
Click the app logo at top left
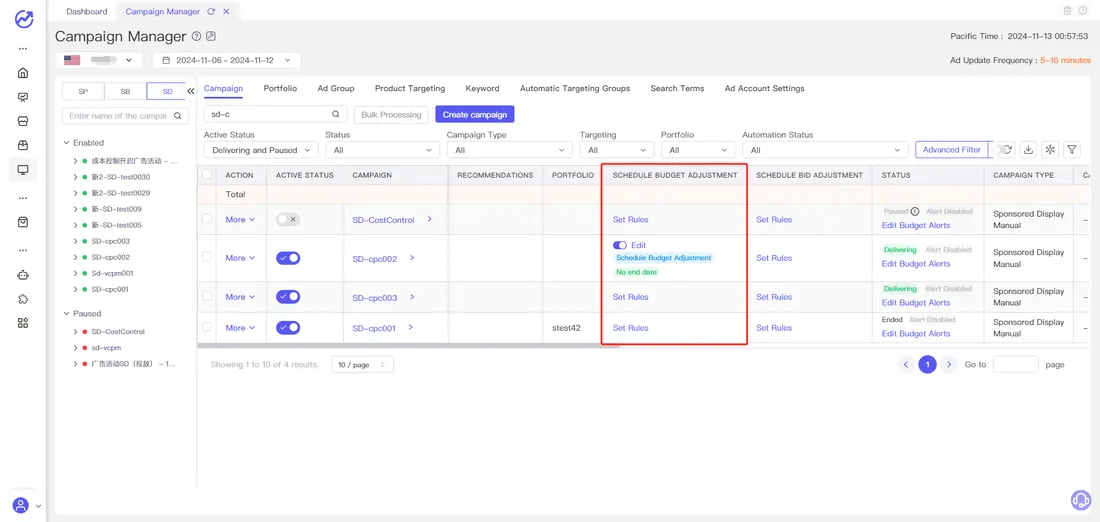[x=23, y=19]
